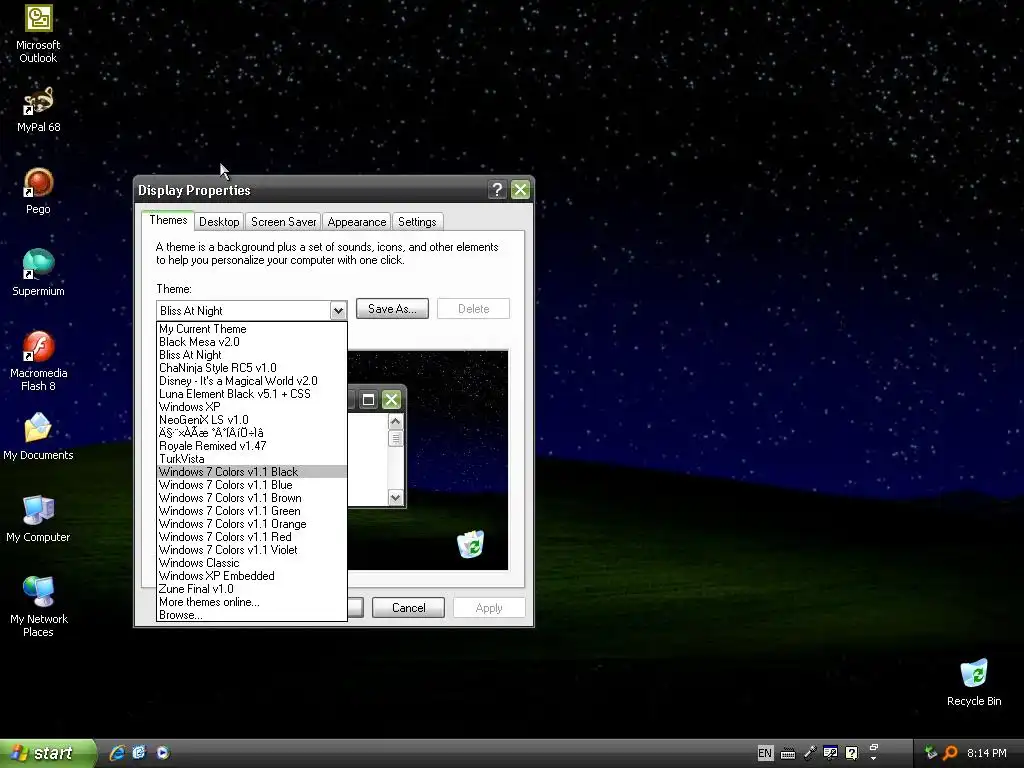The width and height of the screenshot is (1024, 768).
Task: Go to the Settings tab
Action: pyautogui.click(x=417, y=222)
